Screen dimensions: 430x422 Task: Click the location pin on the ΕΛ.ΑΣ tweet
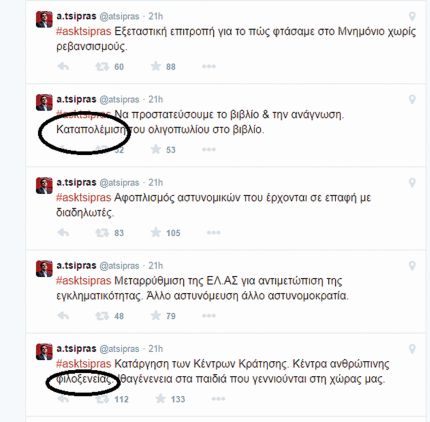pos(412,266)
